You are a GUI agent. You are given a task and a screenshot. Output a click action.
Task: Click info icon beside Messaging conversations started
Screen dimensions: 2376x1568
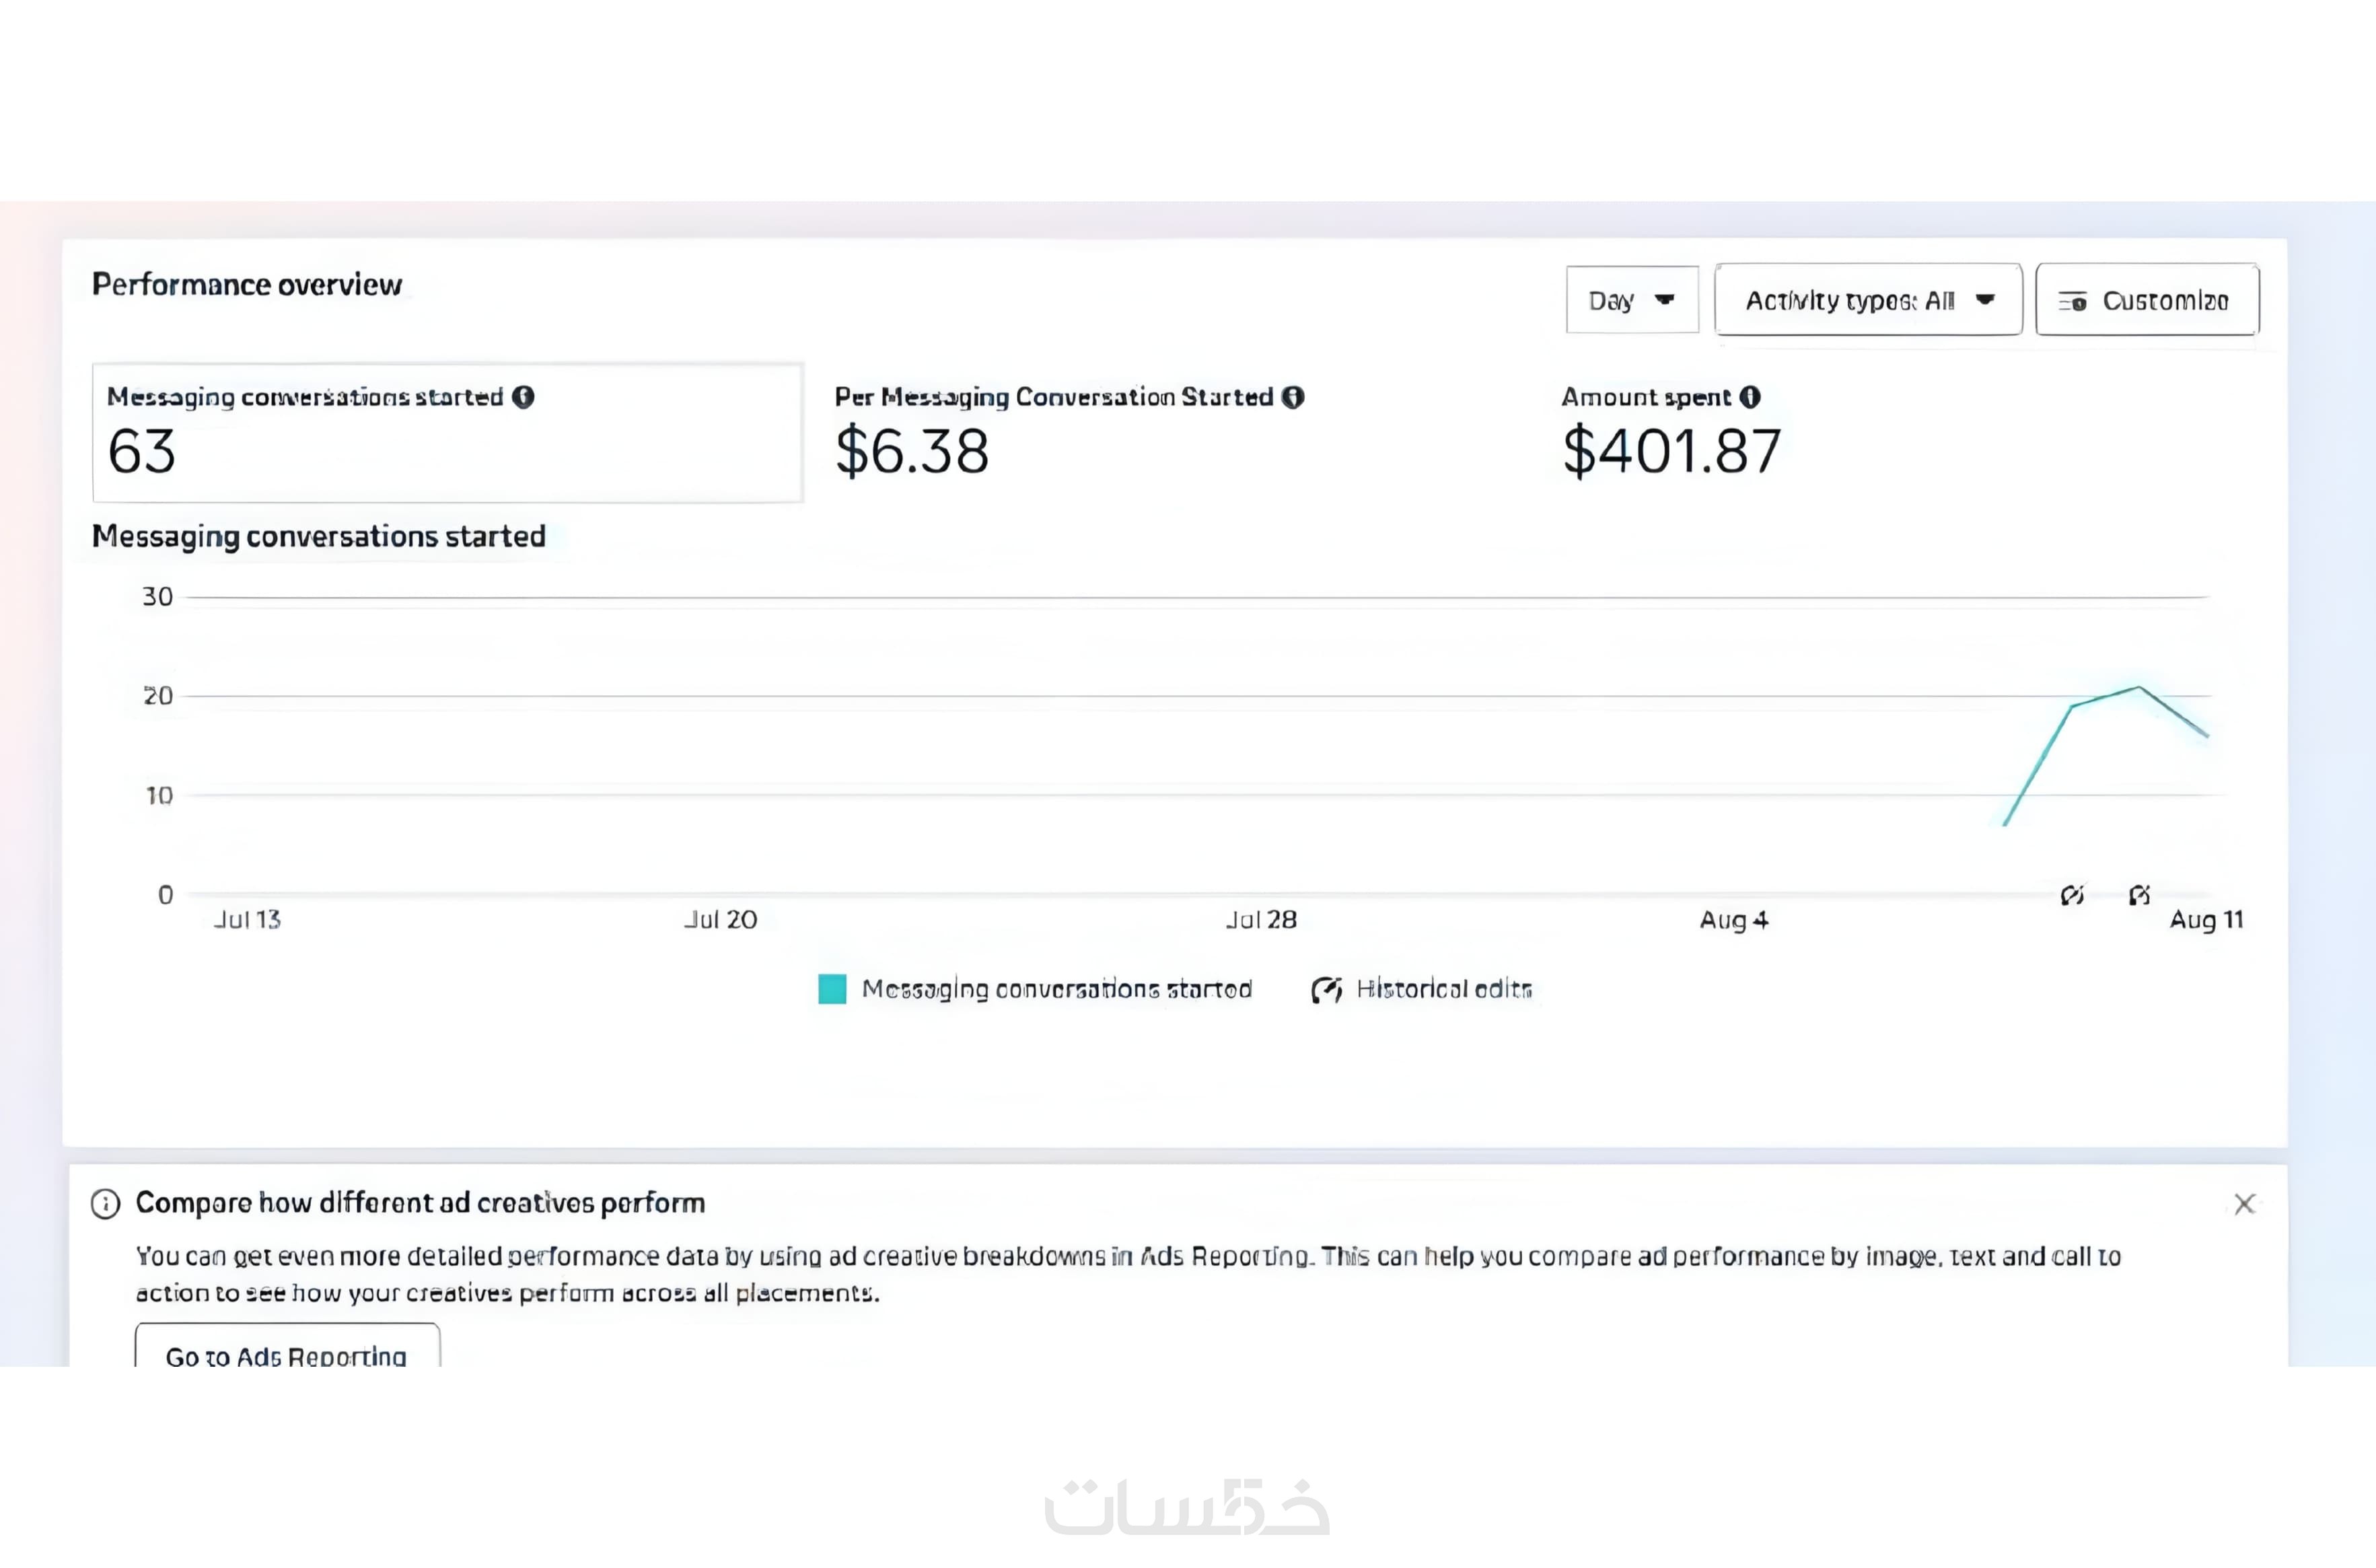coord(523,397)
